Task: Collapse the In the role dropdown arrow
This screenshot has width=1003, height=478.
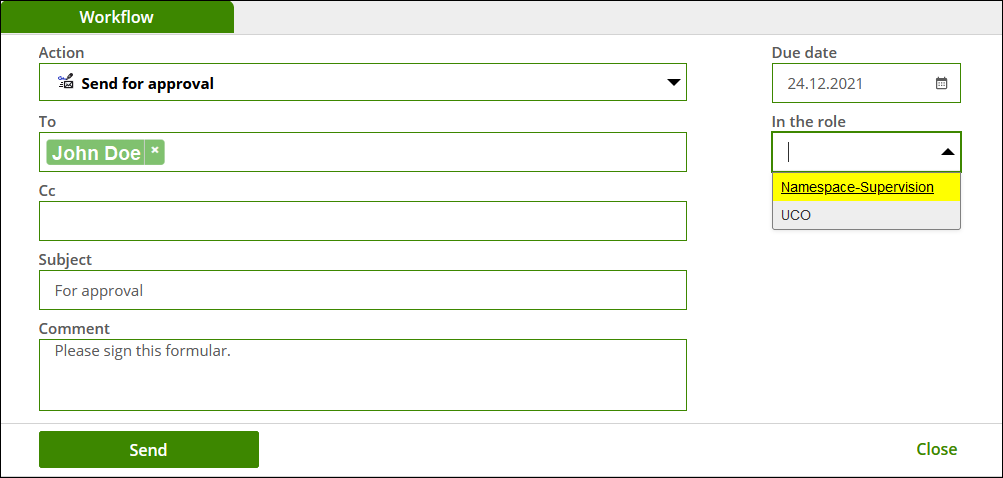Action: tap(947, 152)
